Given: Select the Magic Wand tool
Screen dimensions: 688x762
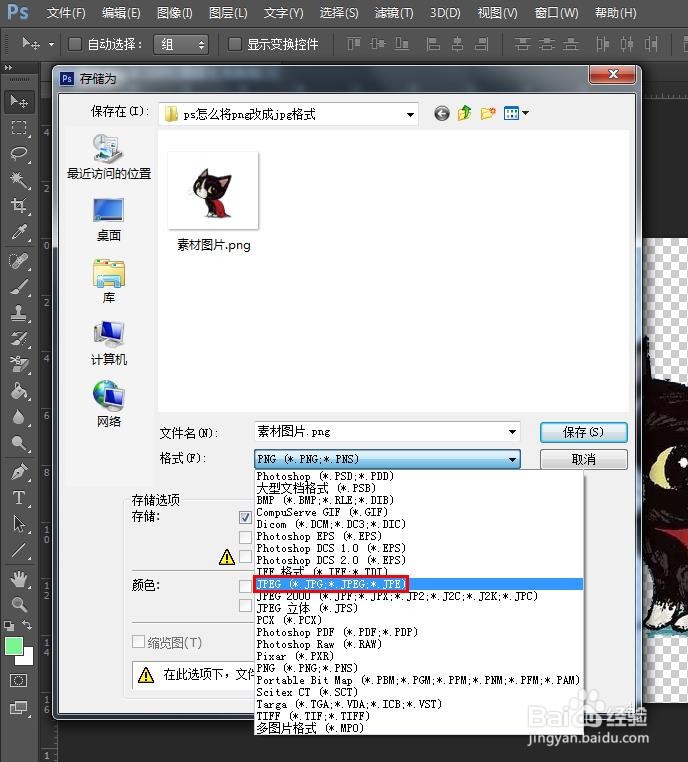Looking at the screenshot, I should click(x=19, y=180).
